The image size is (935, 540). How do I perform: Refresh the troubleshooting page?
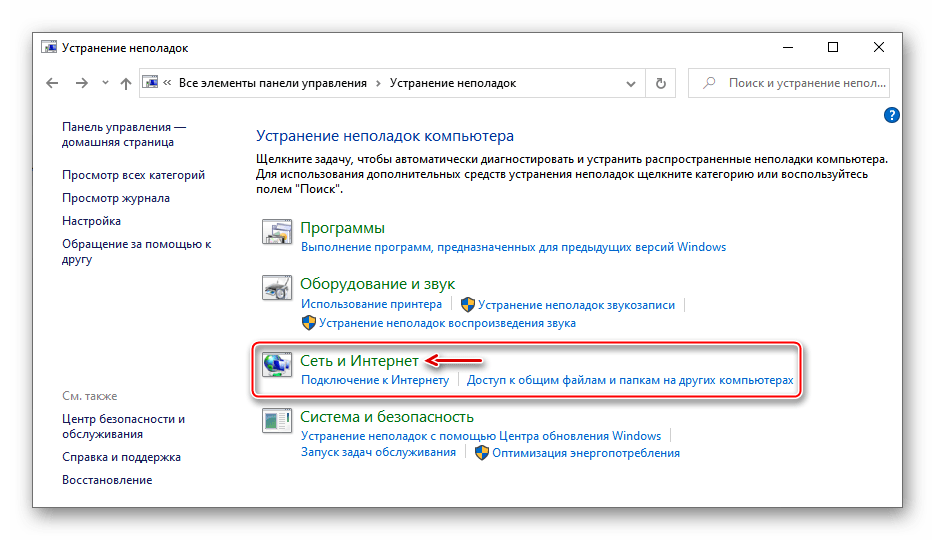[660, 83]
